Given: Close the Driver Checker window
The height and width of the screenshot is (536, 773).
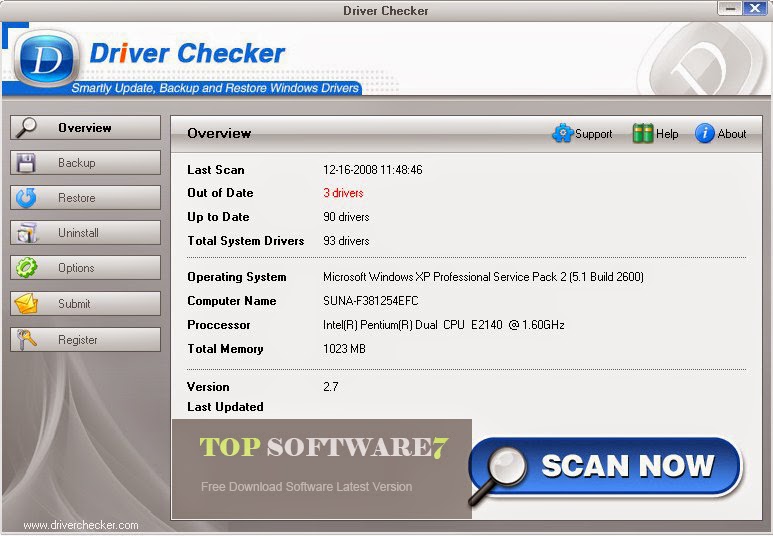Looking at the screenshot, I should [755, 8].
